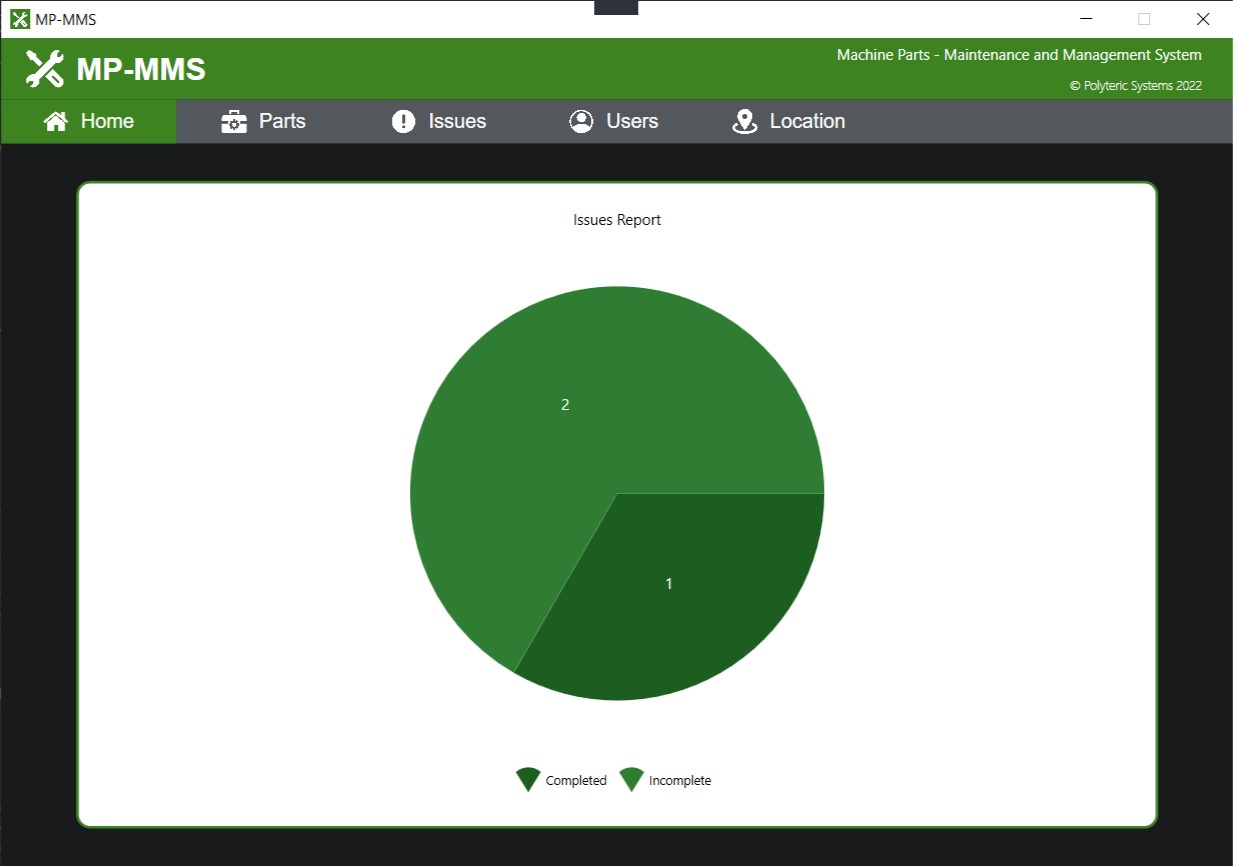Switch to the Issues tab
The height and width of the screenshot is (866, 1233).
[x=457, y=121]
